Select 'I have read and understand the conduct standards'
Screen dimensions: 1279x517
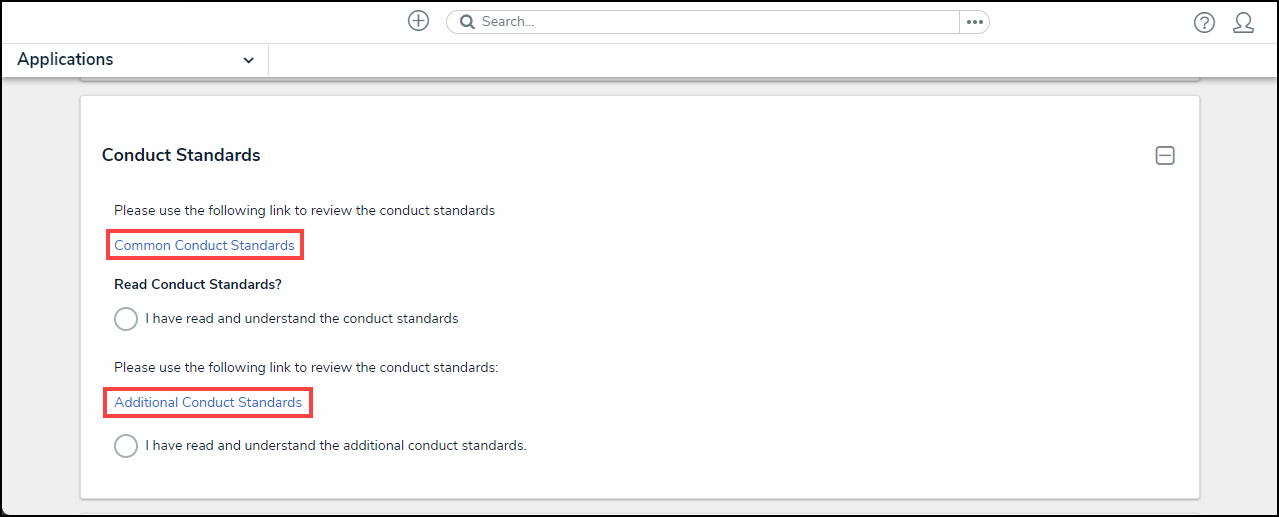pyautogui.click(x=126, y=319)
